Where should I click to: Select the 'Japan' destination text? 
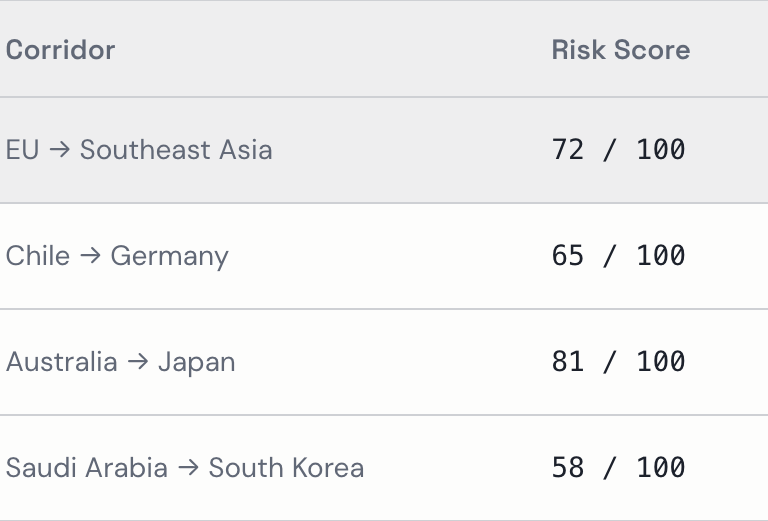pyautogui.click(x=196, y=362)
